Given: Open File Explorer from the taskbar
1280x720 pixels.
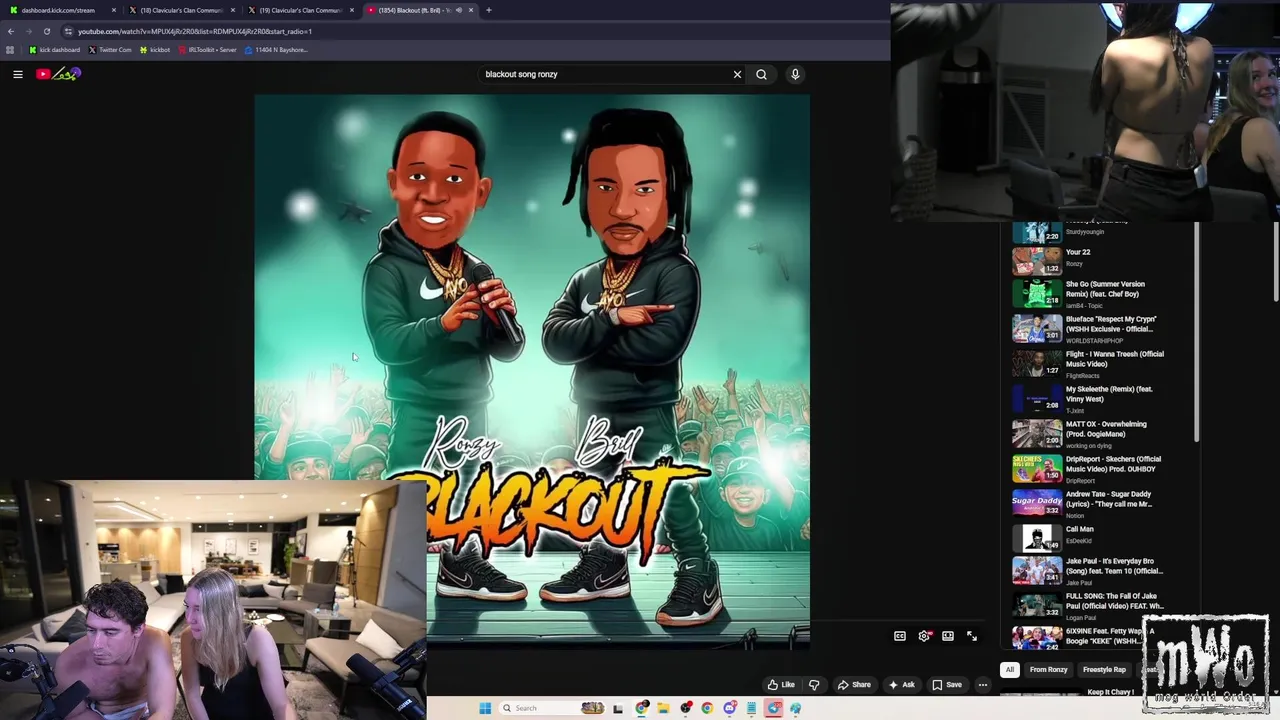Looking at the screenshot, I should (x=663, y=708).
